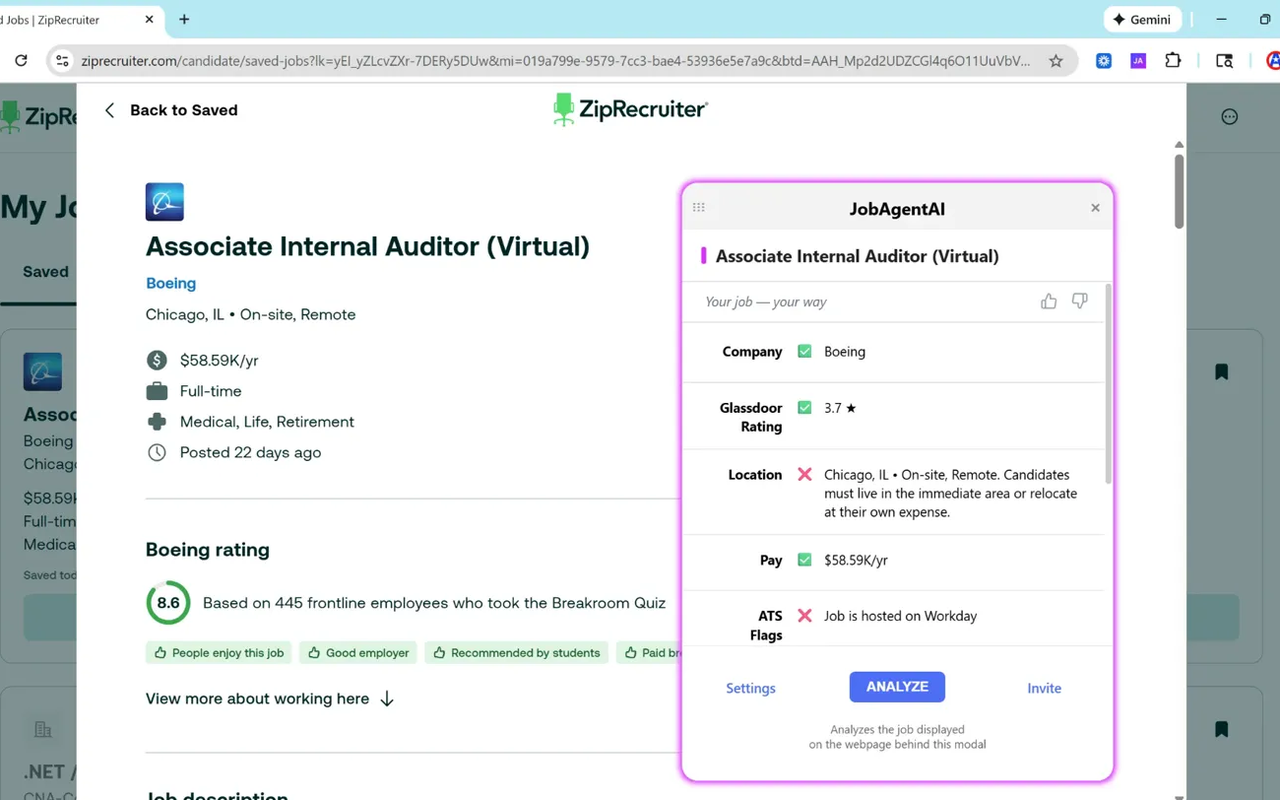The width and height of the screenshot is (1280, 800).
Task: Click 'Associate Internal Auditor (Virtual)' page heading
Action: 368,246
